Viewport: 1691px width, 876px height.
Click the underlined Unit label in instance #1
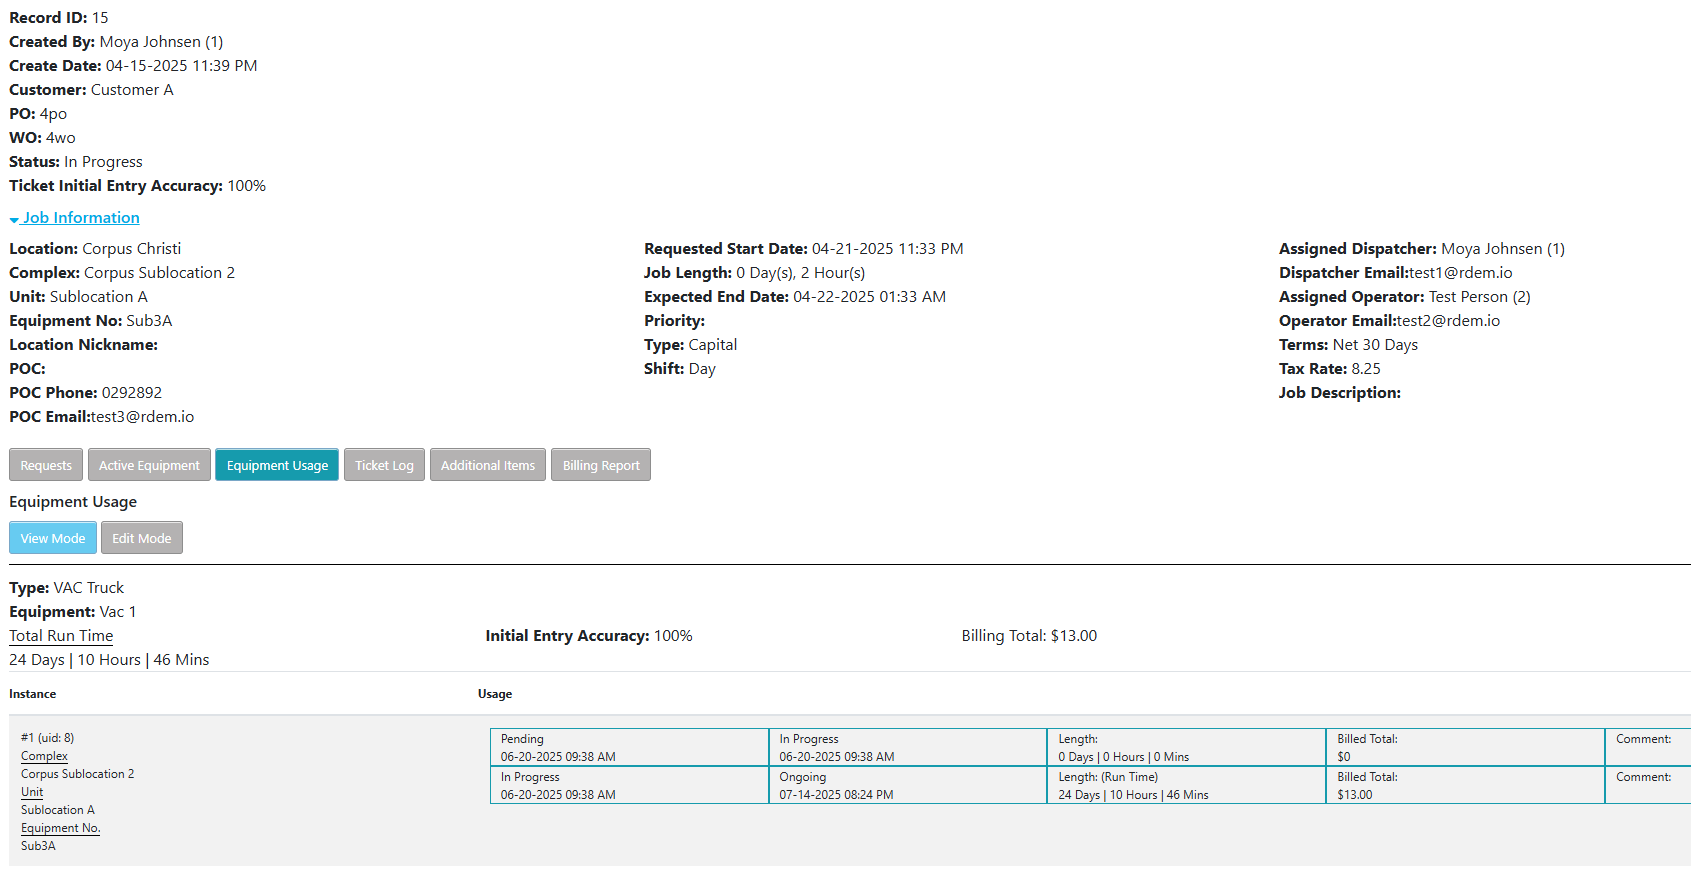[32, 792]
